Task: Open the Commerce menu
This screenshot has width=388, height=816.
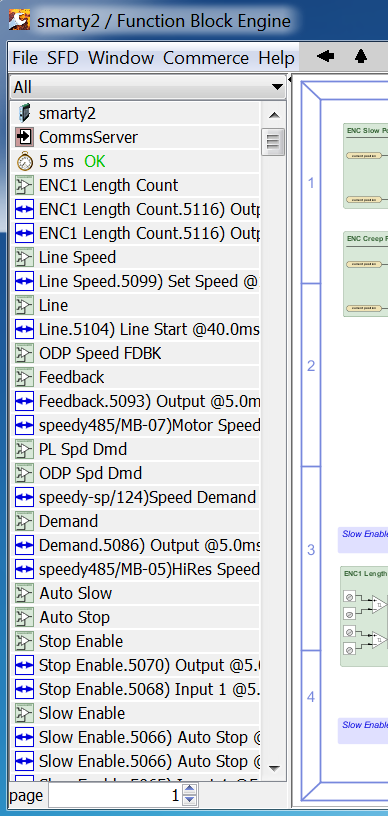Action: (x=206, y=58)
